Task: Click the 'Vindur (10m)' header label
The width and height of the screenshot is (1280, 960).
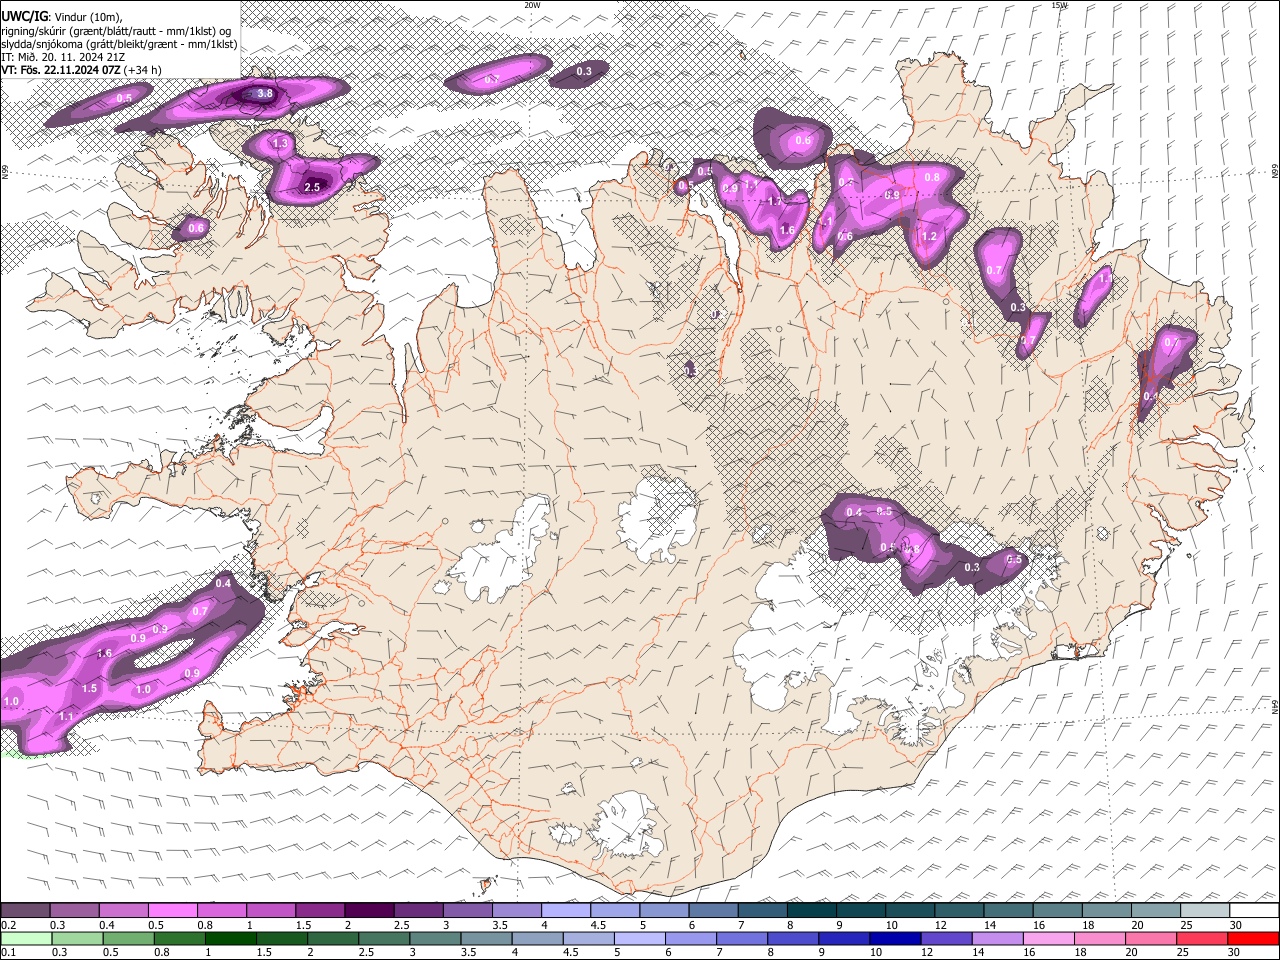Action: (x=88, y=18)
